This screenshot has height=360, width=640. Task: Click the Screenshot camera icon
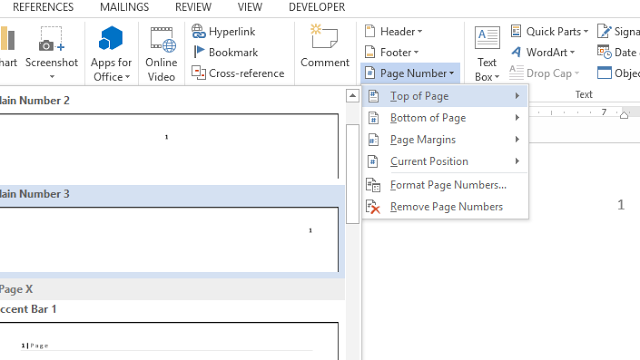click(x=51, y=40)
